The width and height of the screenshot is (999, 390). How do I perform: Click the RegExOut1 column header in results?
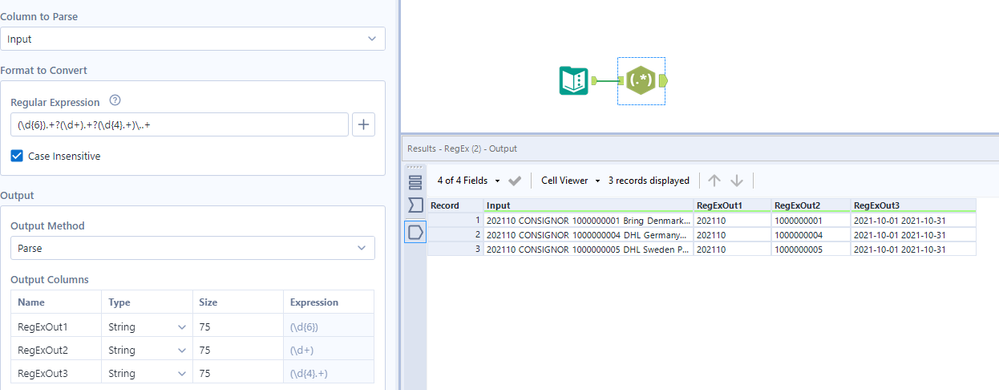732,205
